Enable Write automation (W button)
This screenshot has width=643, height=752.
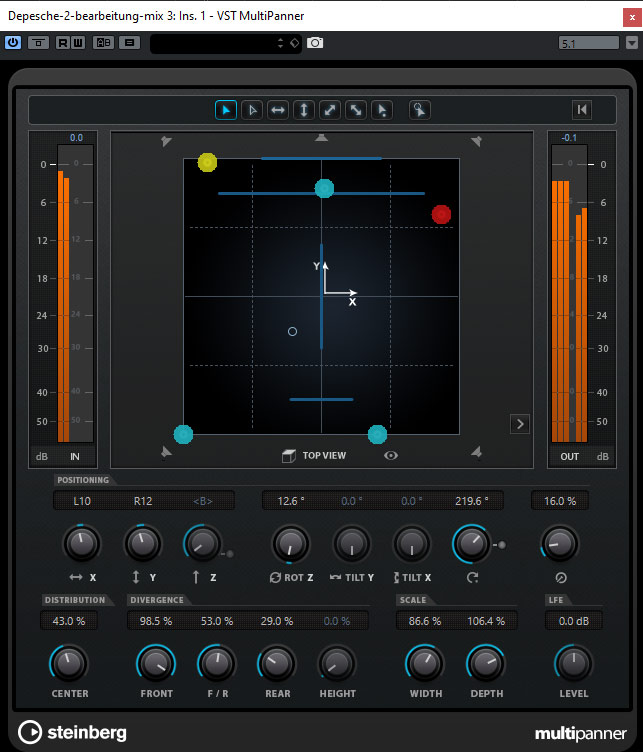point(78,43)
